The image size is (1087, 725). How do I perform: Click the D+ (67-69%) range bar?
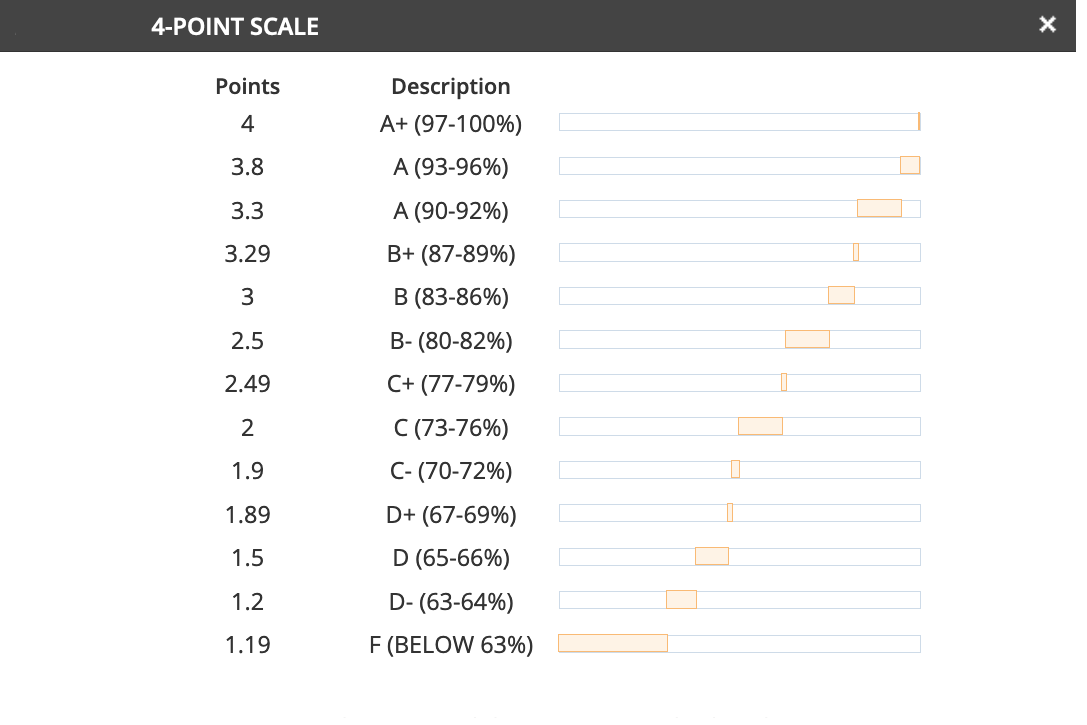click(x=739, y=513)
